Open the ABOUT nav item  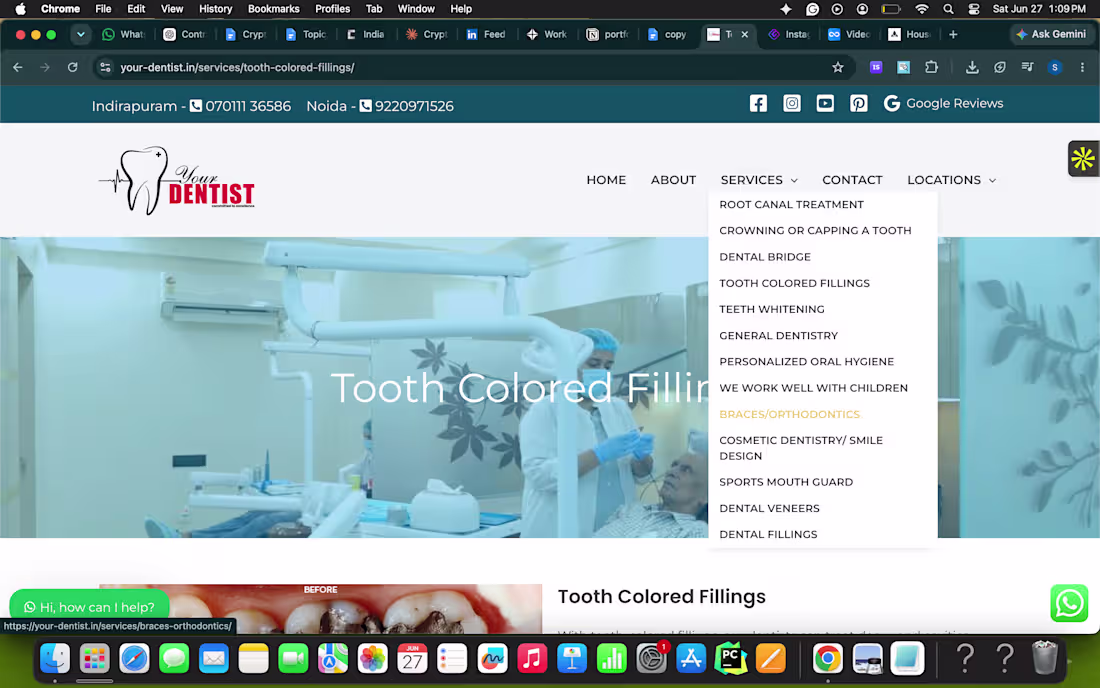(673, 180)
